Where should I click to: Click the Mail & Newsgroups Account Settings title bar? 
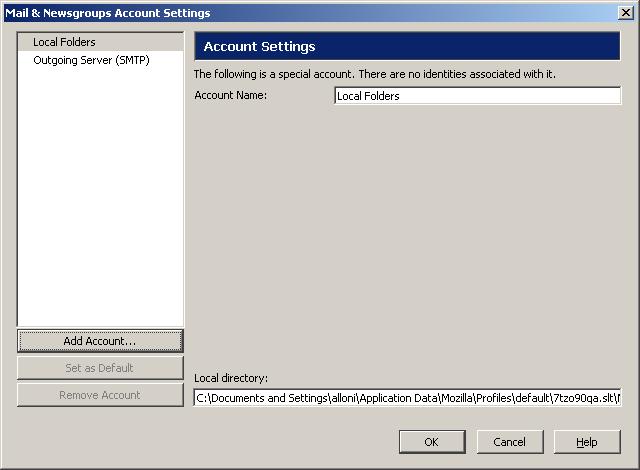[x=300, y=13]
